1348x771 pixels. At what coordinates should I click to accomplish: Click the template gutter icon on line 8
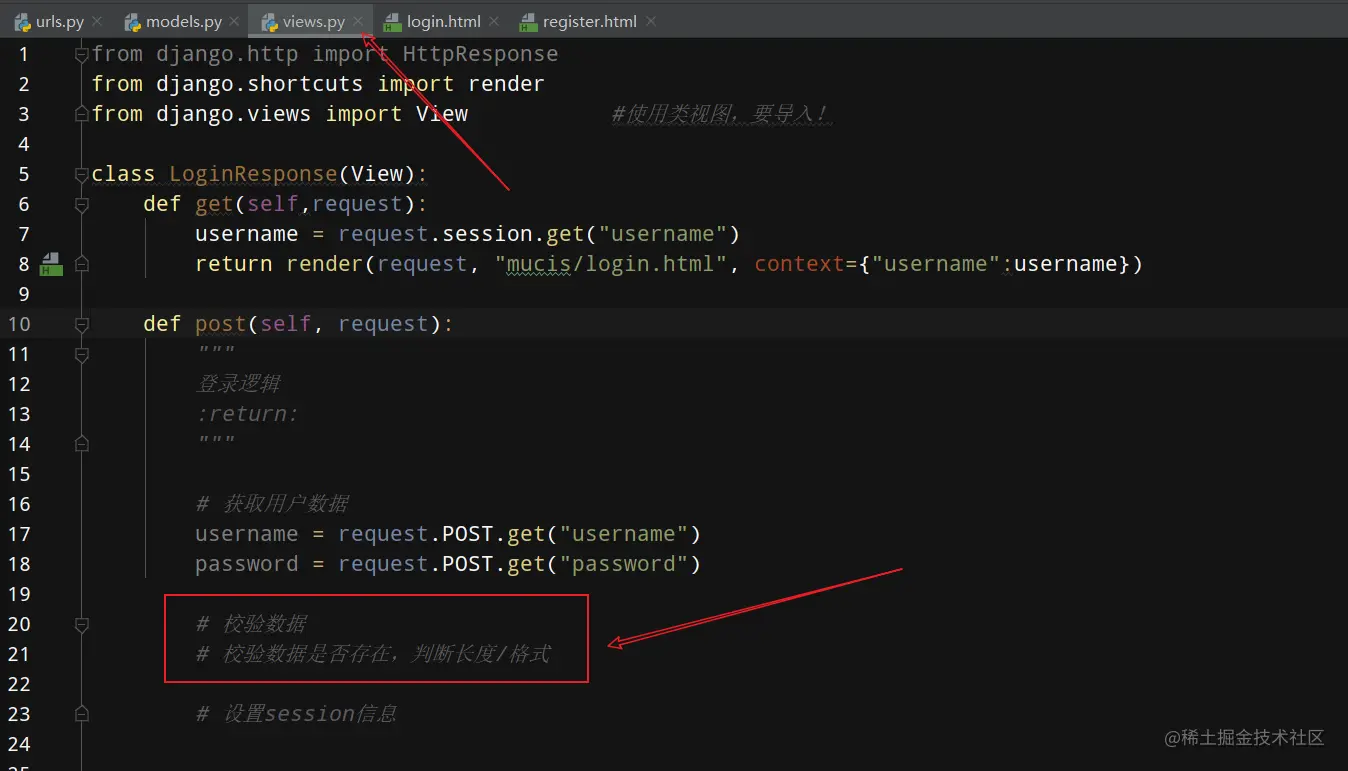coord(51,264)
